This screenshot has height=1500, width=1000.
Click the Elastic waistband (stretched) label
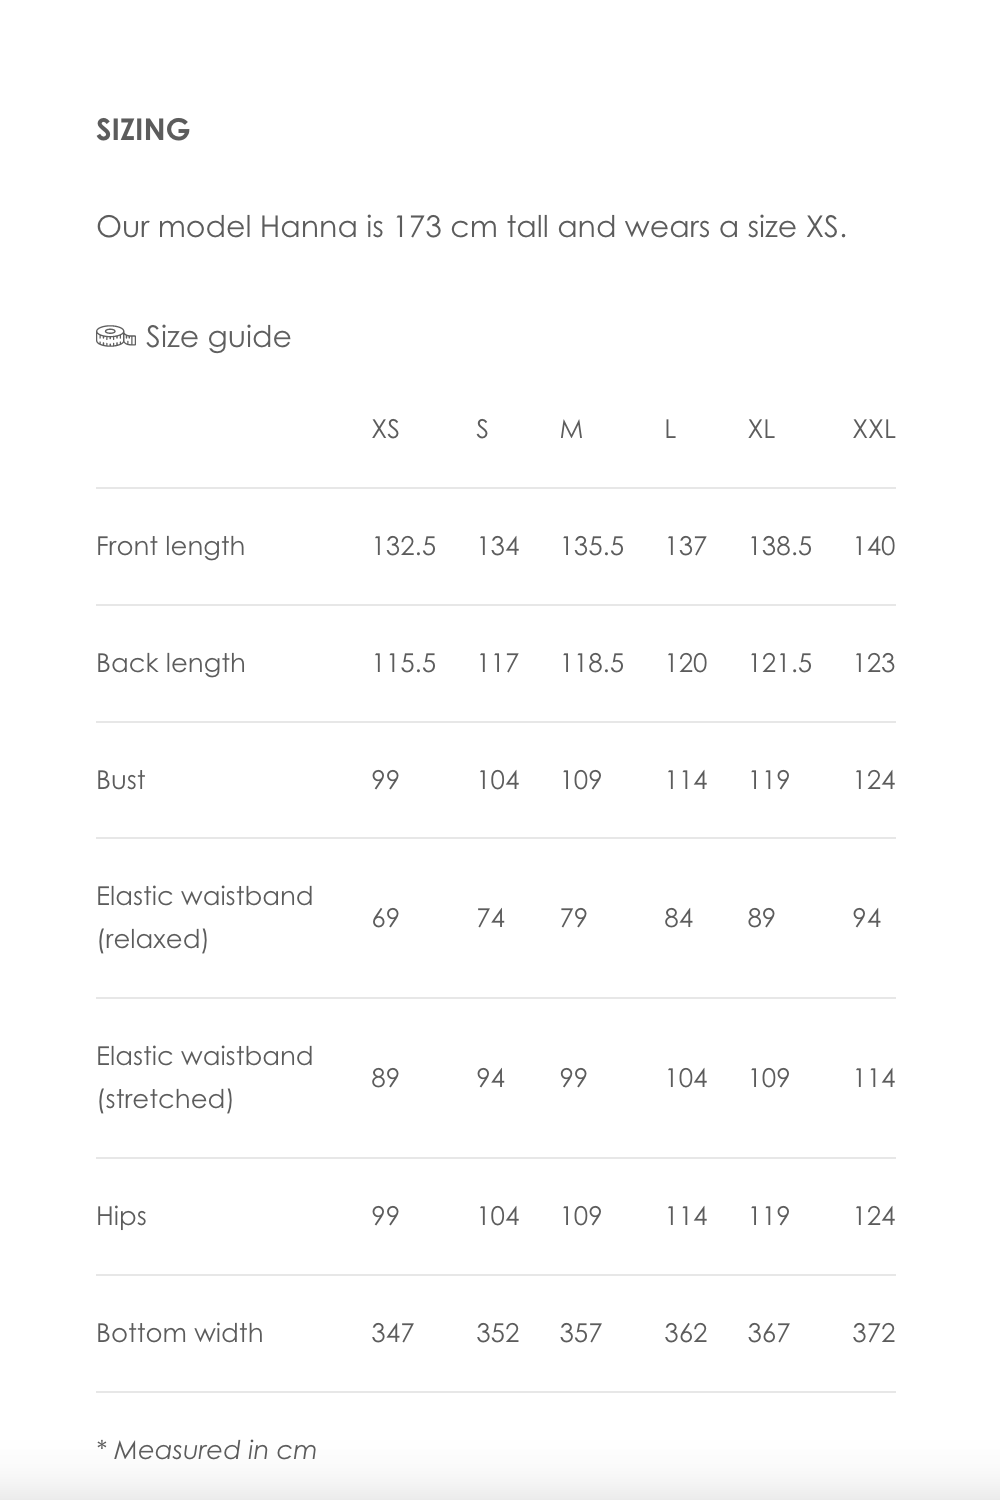pyautogui.click(x=204, y=1077)
